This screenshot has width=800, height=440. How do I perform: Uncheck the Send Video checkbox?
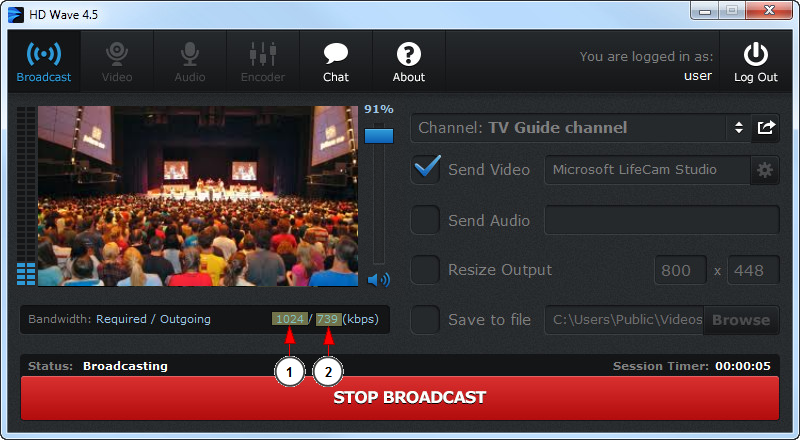point(426,170)
